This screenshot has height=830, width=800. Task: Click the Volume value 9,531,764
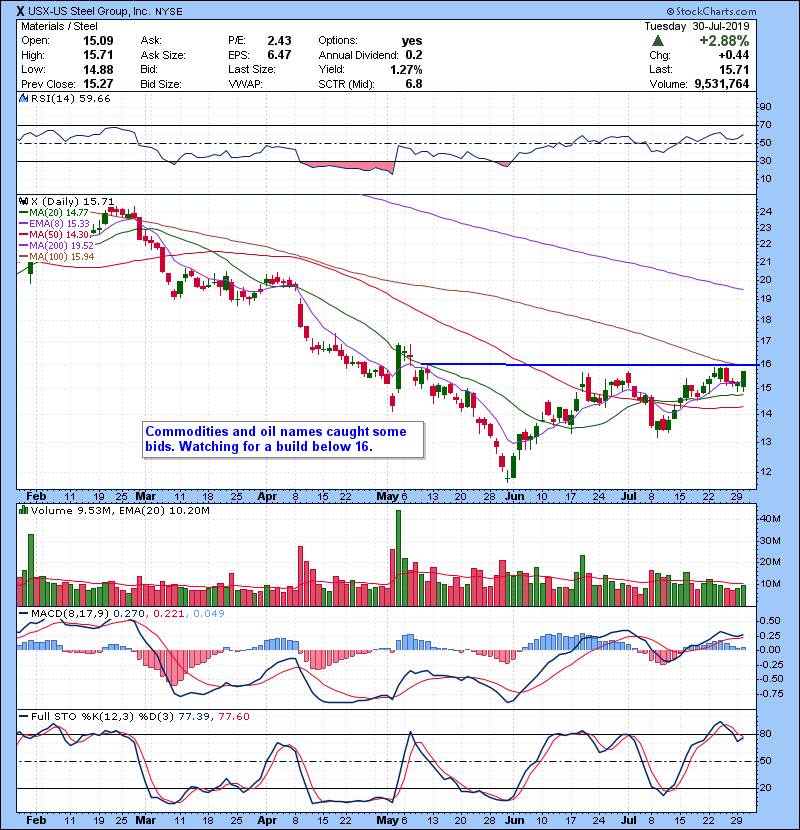pyautogui.click(x=722, y=84)
